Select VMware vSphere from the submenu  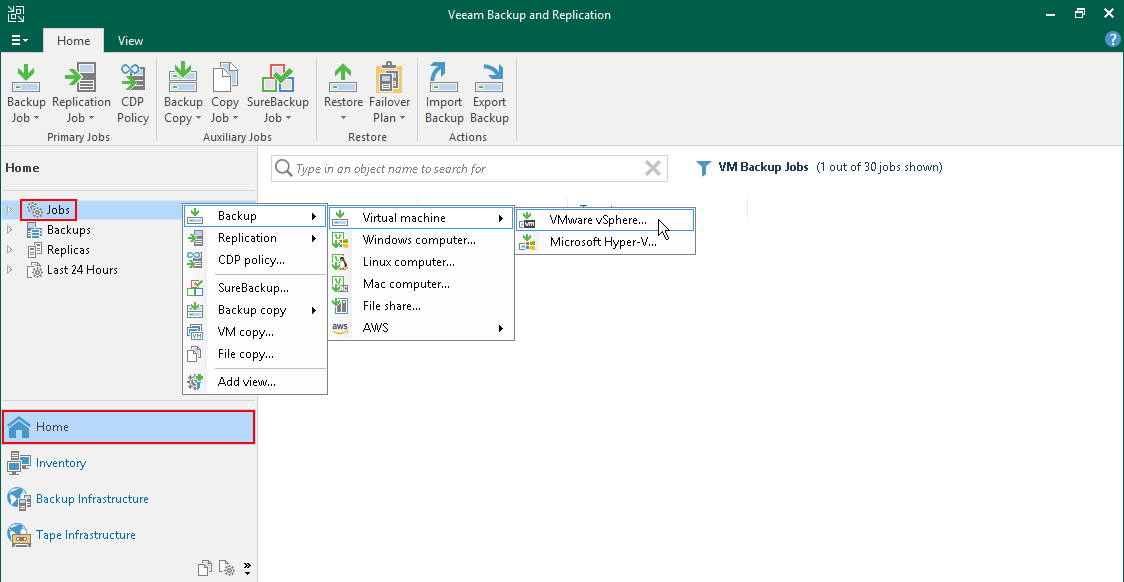coord(597,220)
